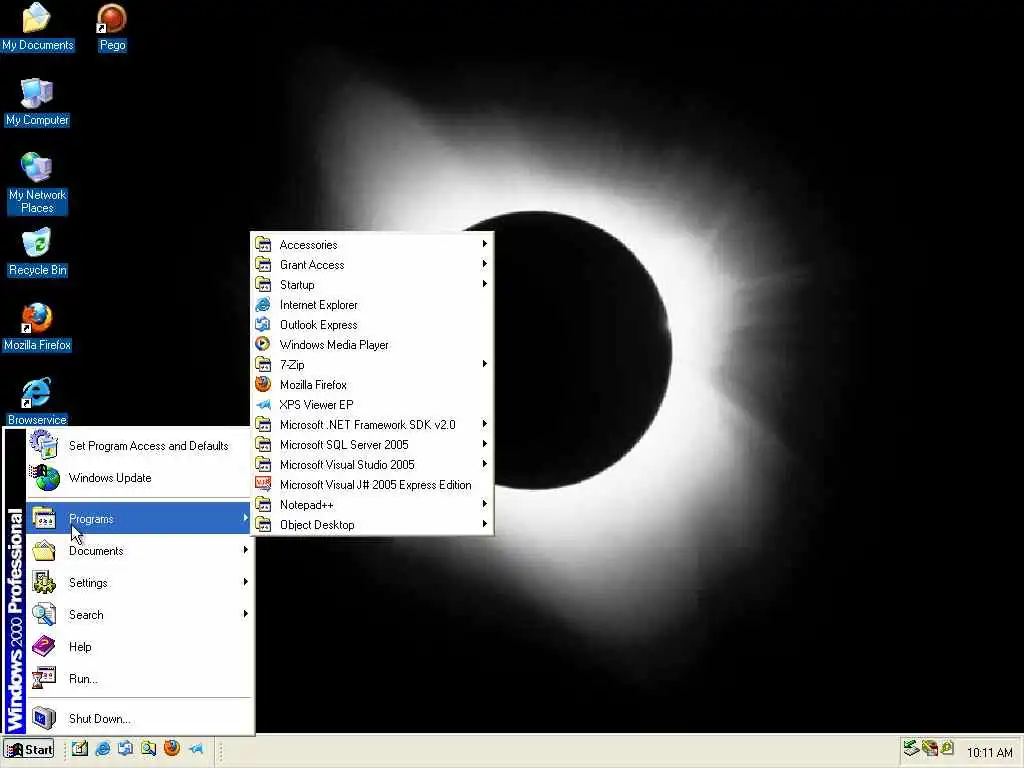The image size is (1024, 768).
Task: Expand Microsoft SQL Server 2005 submenu arrow
Action: pos(485,444)
